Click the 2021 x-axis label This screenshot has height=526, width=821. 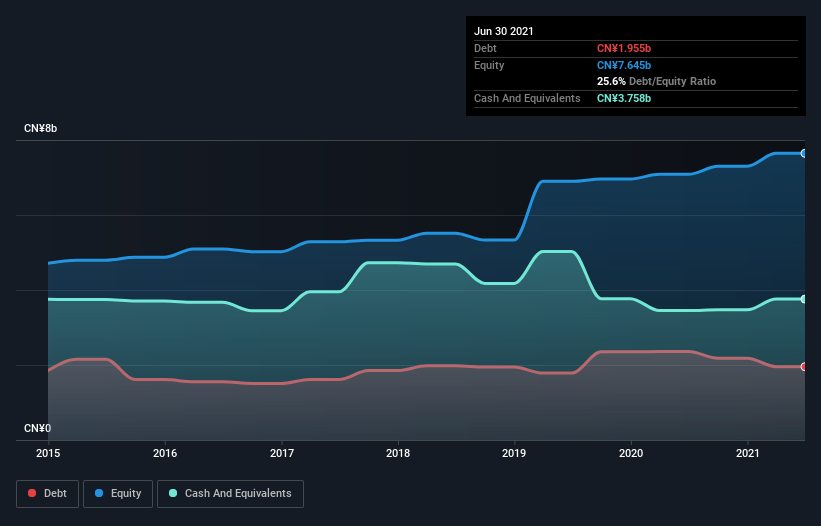[x=748, y=453]
